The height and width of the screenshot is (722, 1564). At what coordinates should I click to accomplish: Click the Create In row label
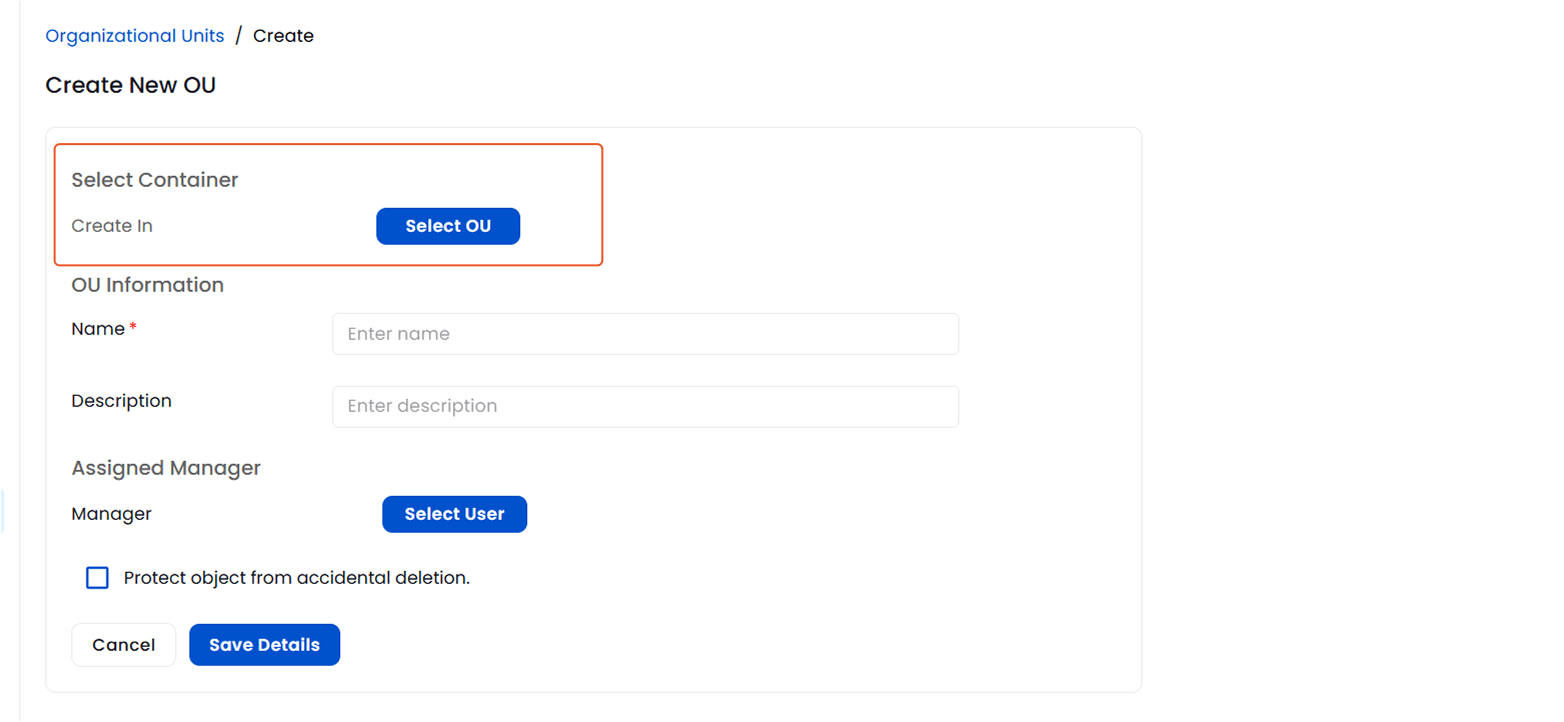tap(111, 226)
